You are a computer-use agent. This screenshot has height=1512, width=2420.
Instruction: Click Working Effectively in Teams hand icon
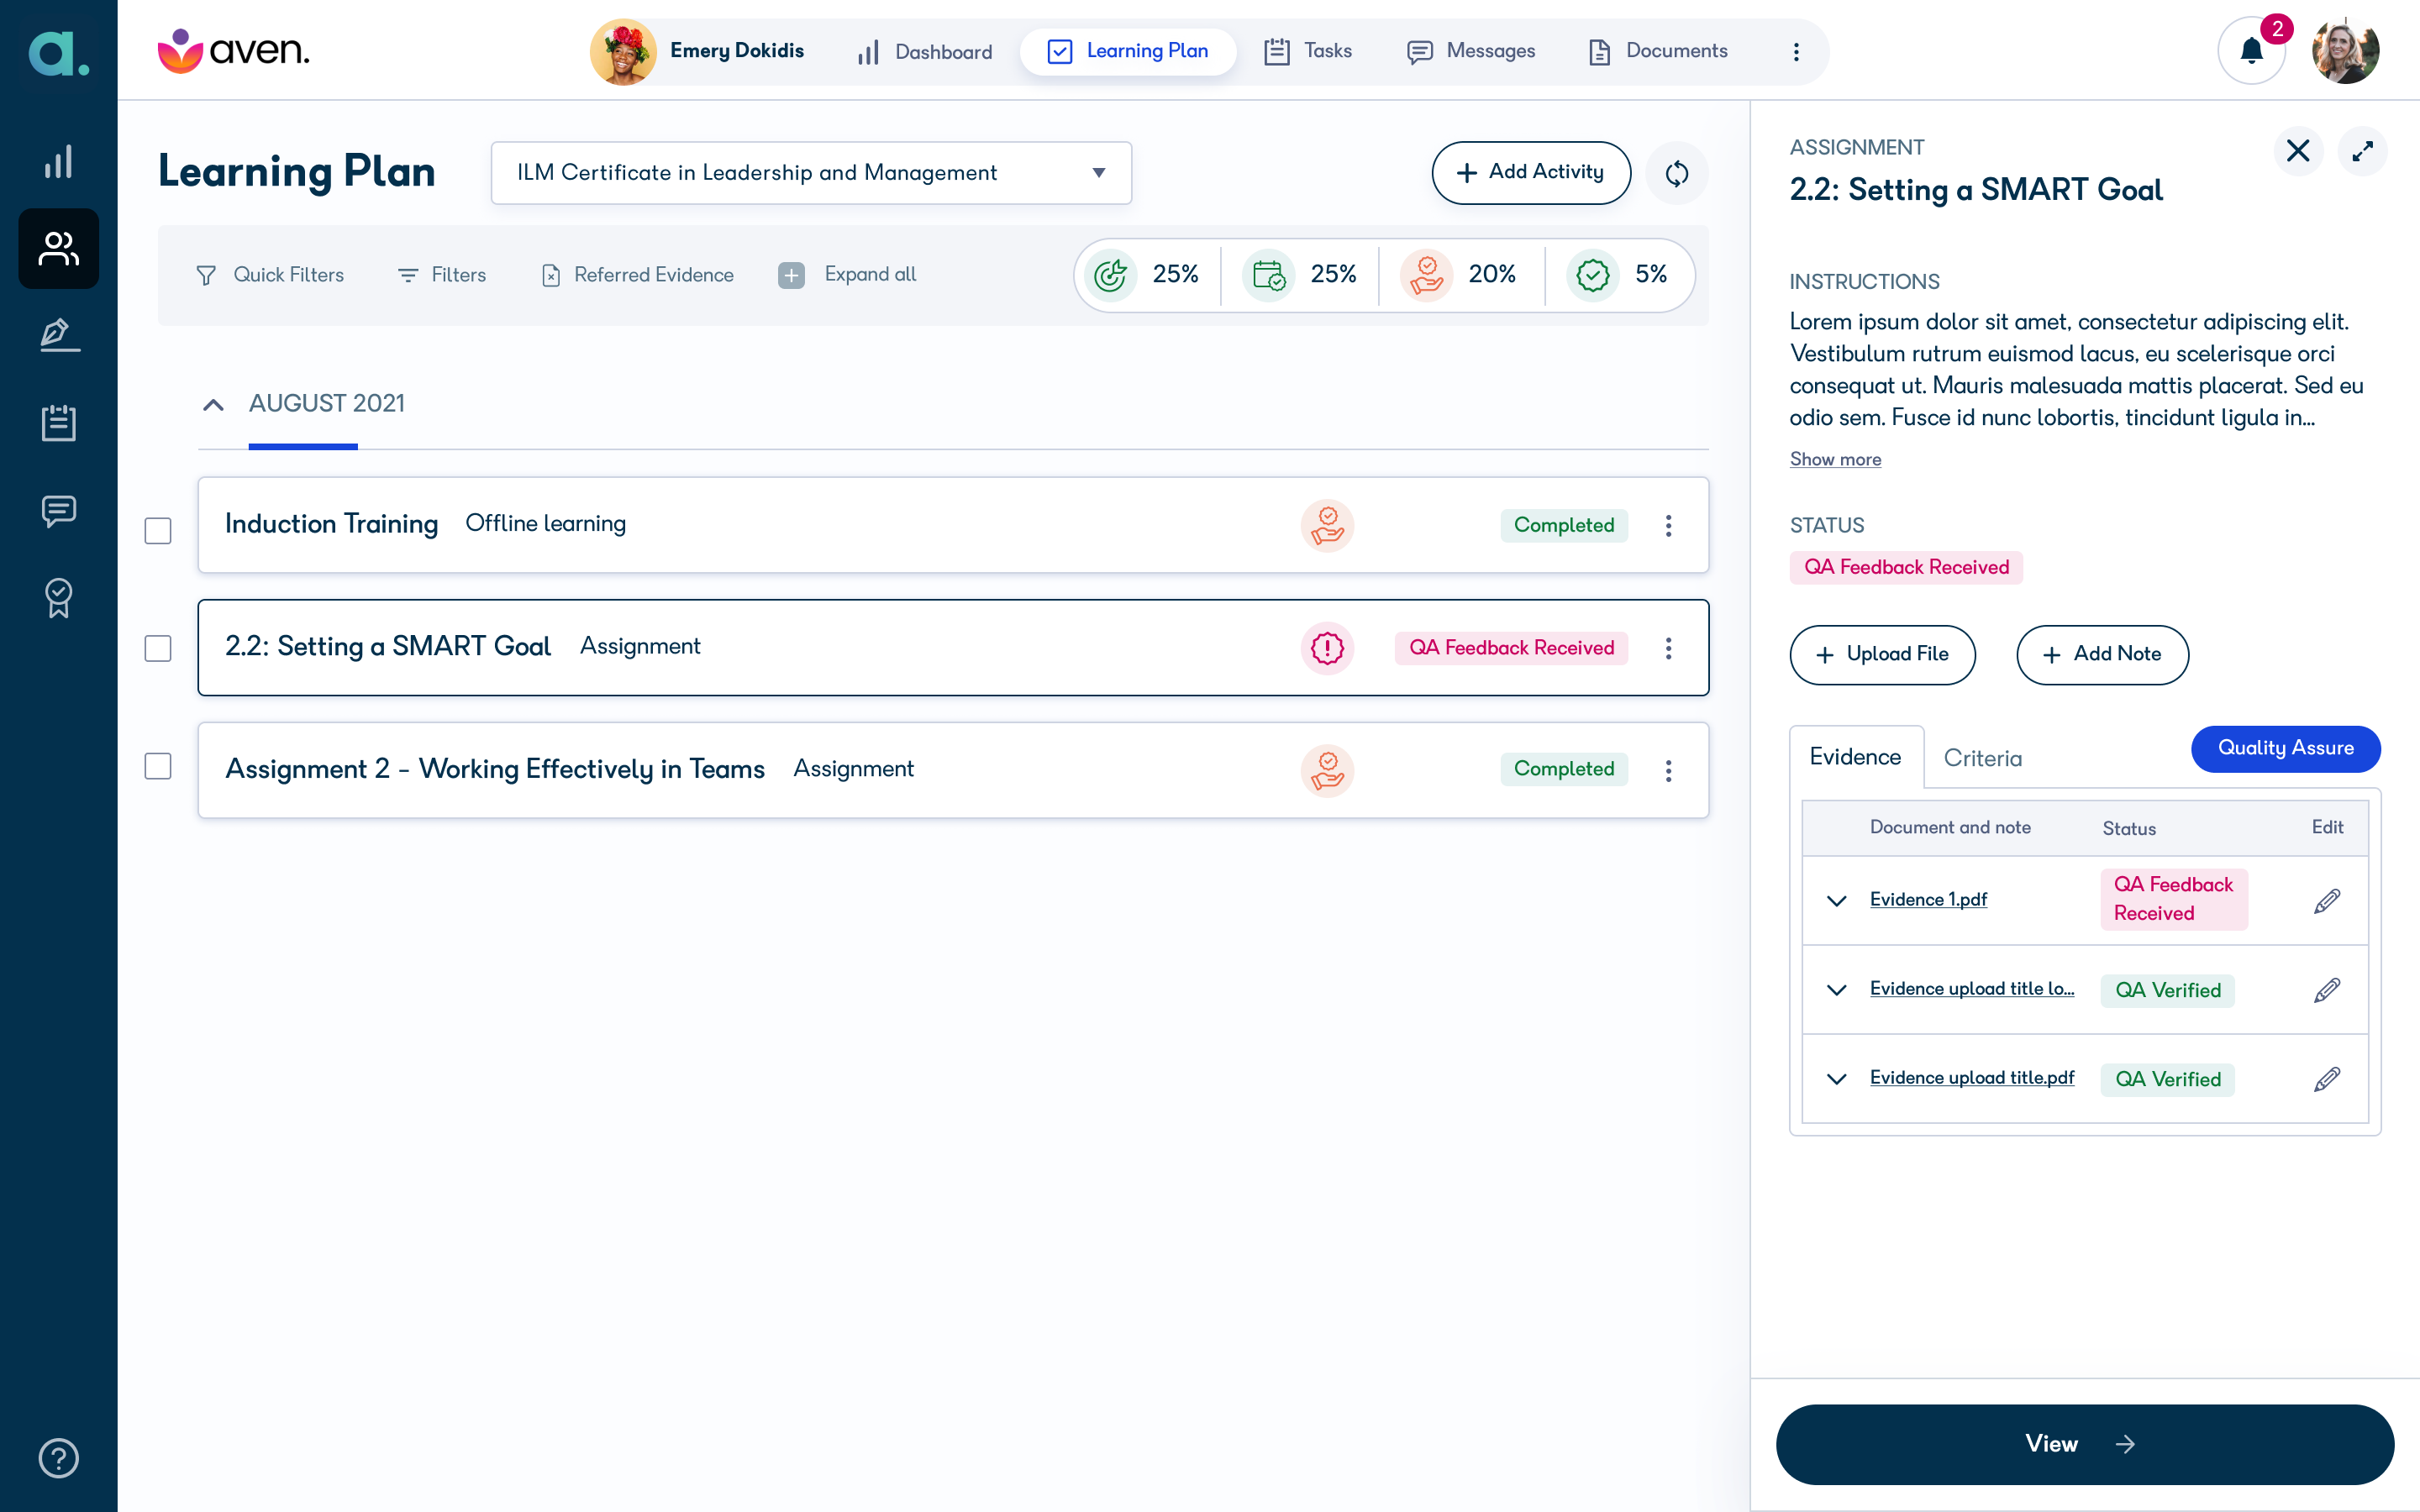tap(1327, 770)
